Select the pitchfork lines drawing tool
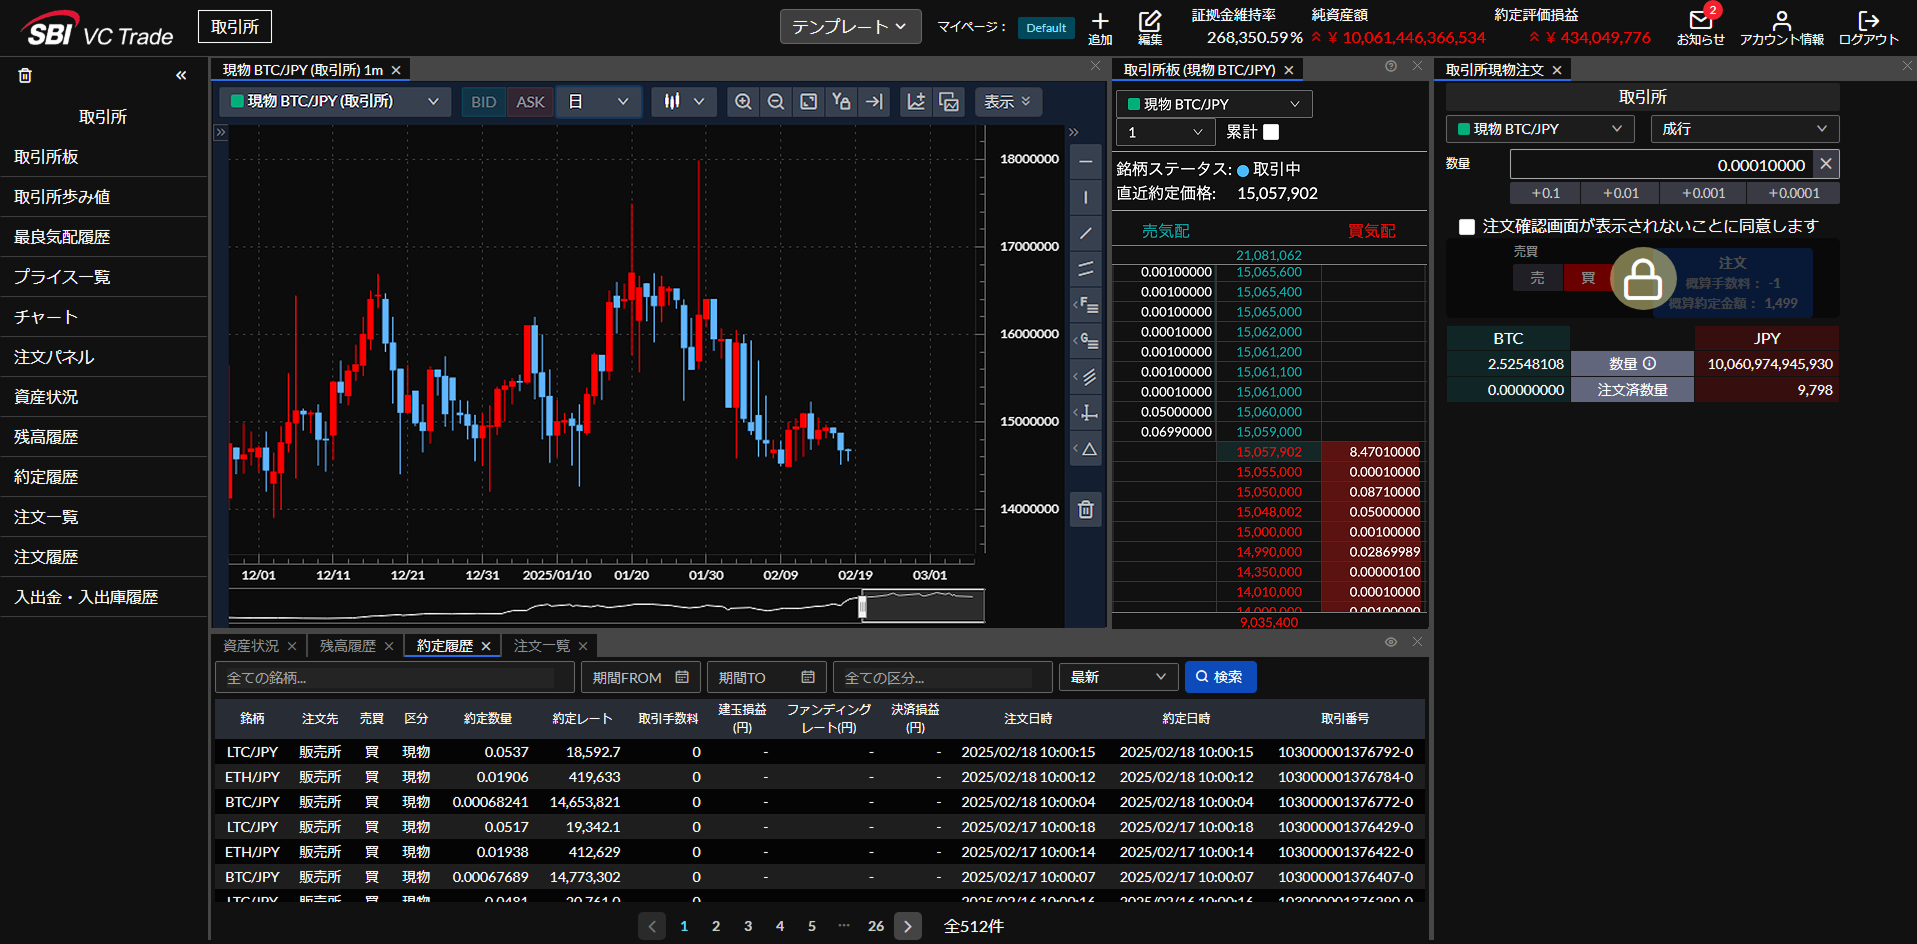1917x944 pixels. [1086, 377]
